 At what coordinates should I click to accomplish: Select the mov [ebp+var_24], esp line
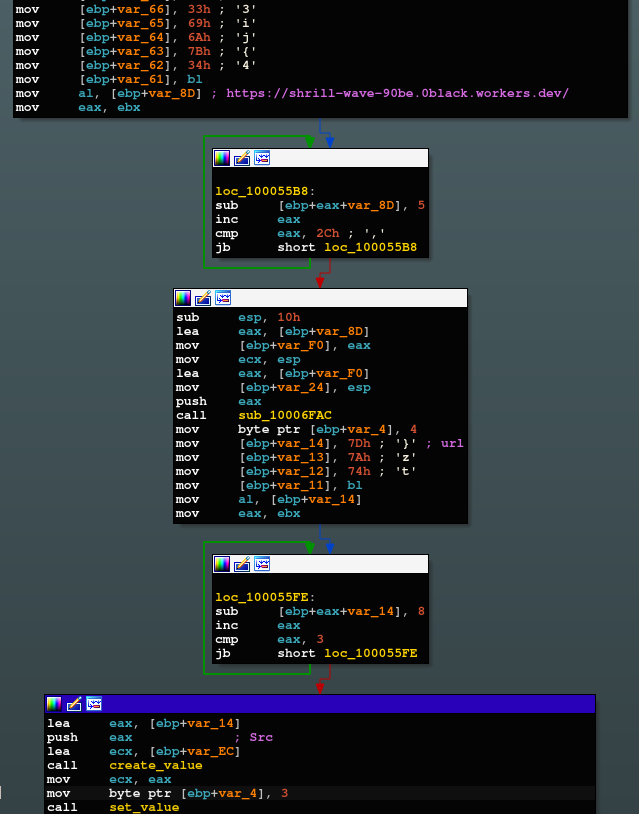pos(274,387)
